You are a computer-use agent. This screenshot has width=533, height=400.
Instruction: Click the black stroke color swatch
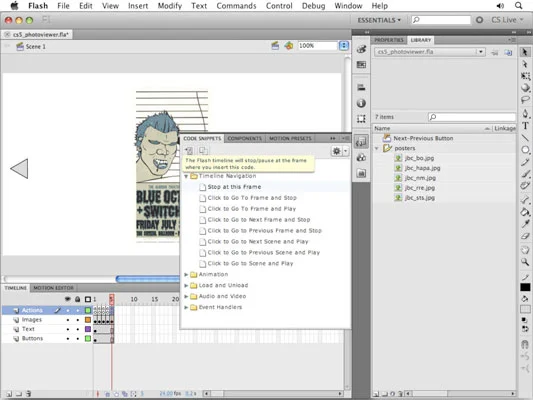pos(525,288)
